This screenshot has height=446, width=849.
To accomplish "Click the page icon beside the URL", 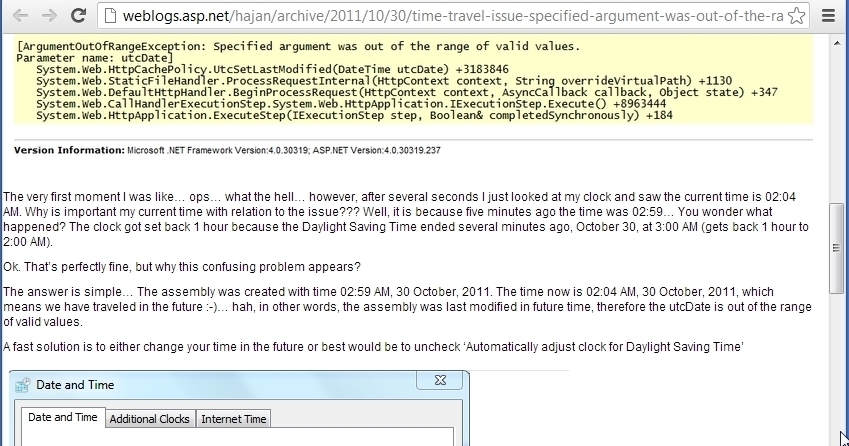I will click(108, 16).
